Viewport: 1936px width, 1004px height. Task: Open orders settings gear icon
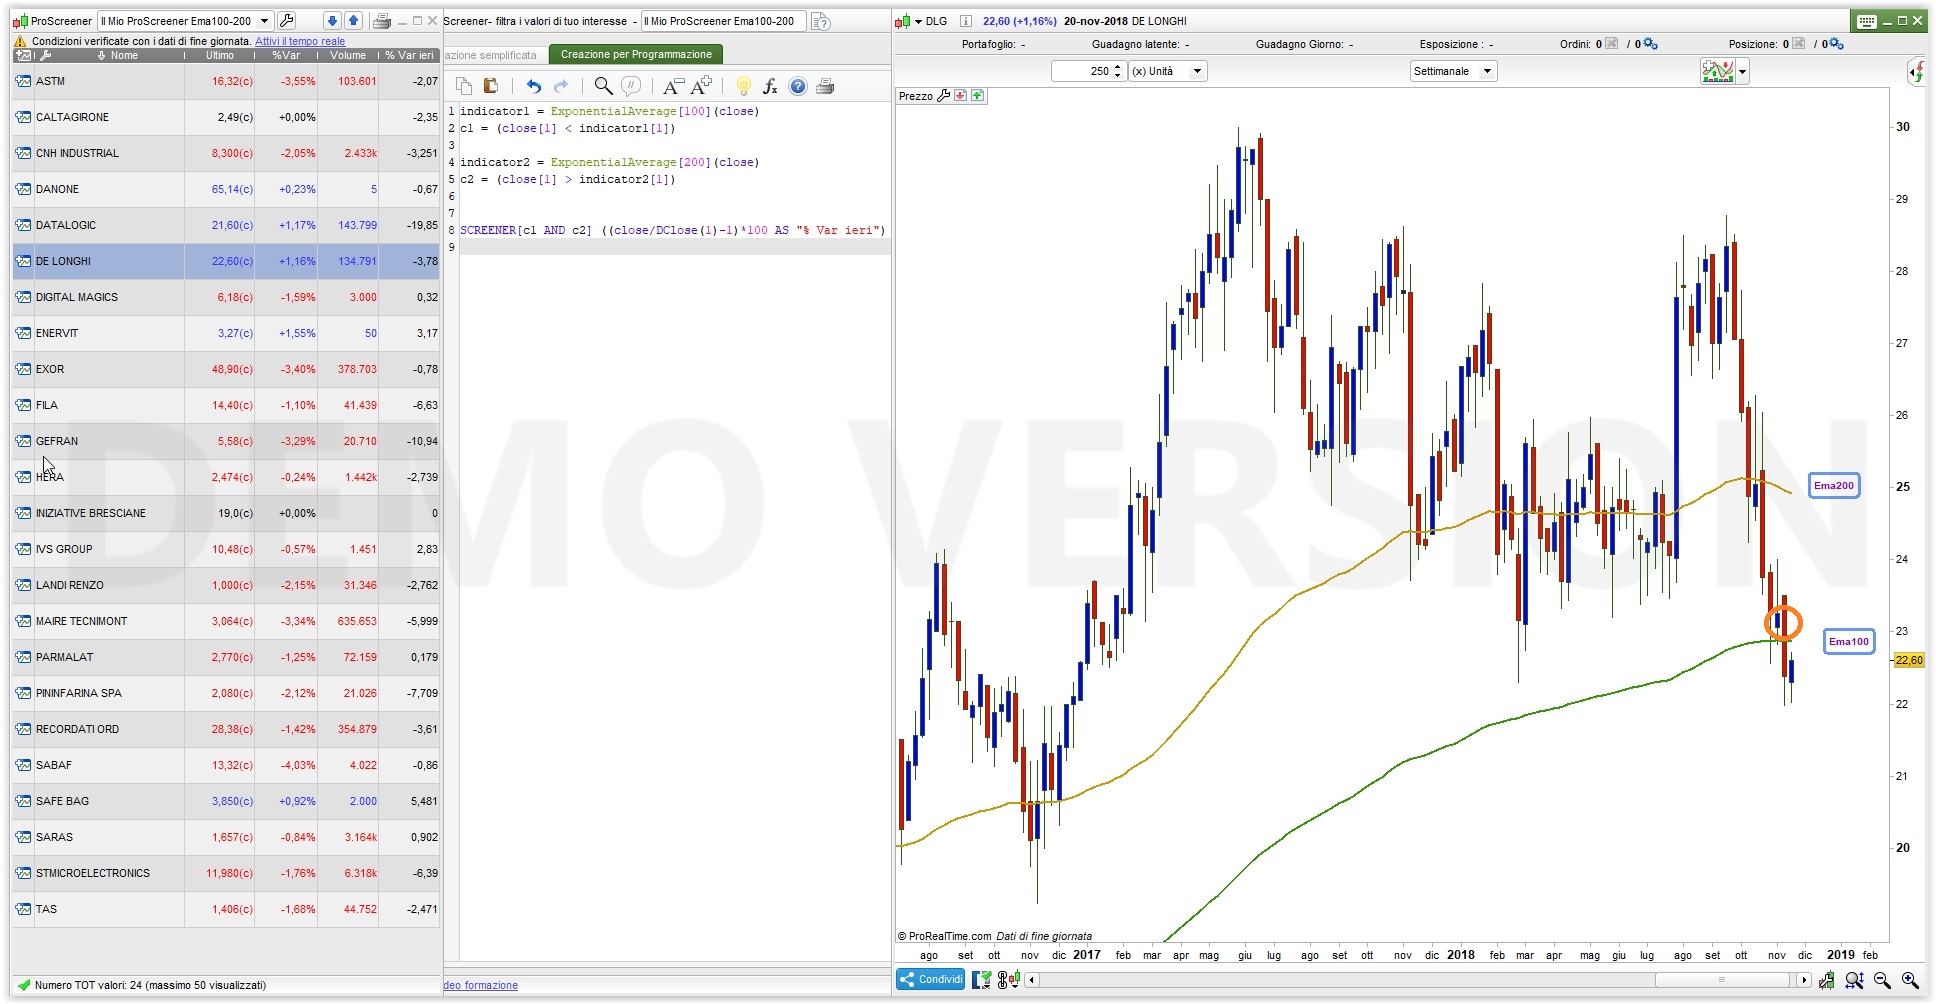tap(1650, 44)
